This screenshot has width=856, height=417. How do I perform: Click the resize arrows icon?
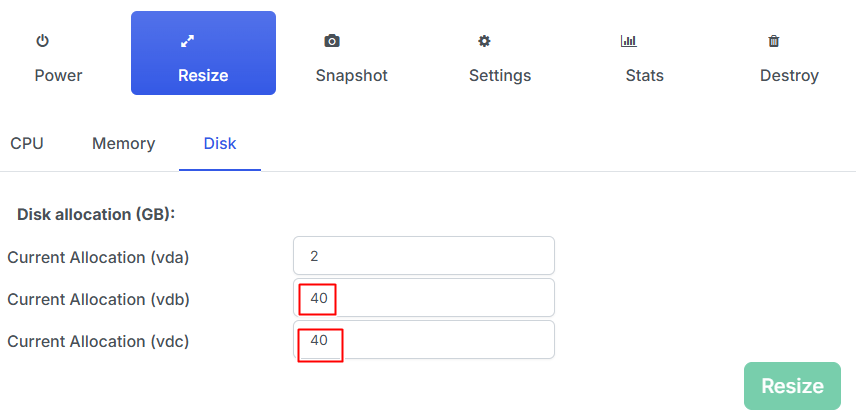click(x=185, y=41)
